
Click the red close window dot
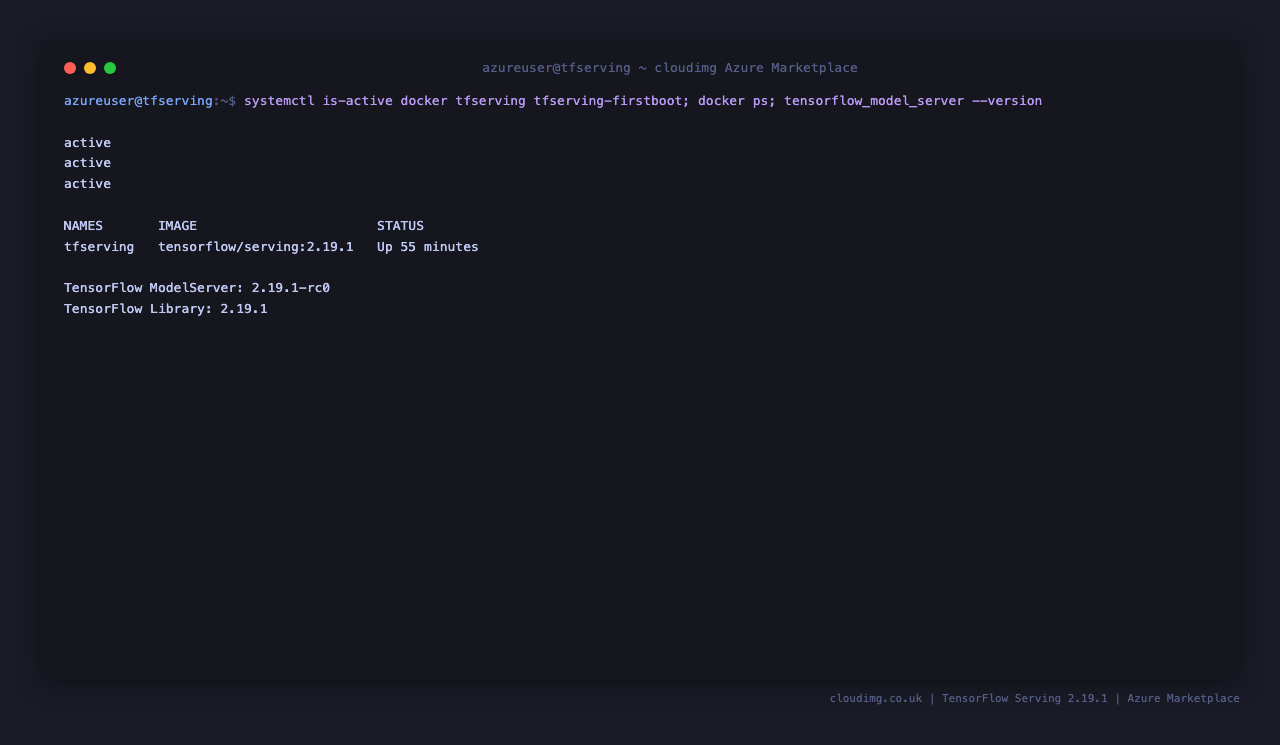point(70,68)
